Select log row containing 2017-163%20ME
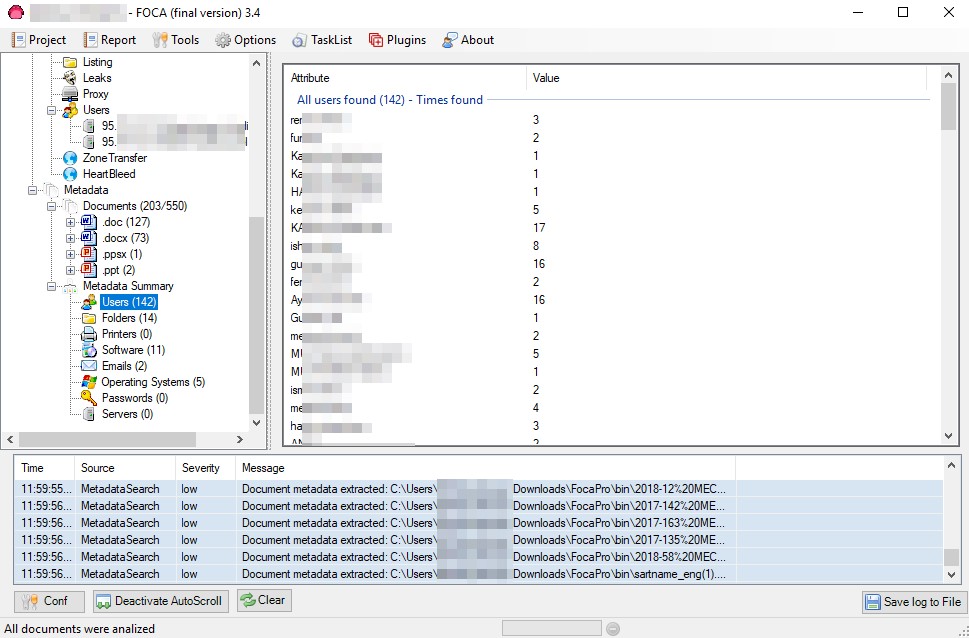This screenshot has width=969, height=638. 479,523
